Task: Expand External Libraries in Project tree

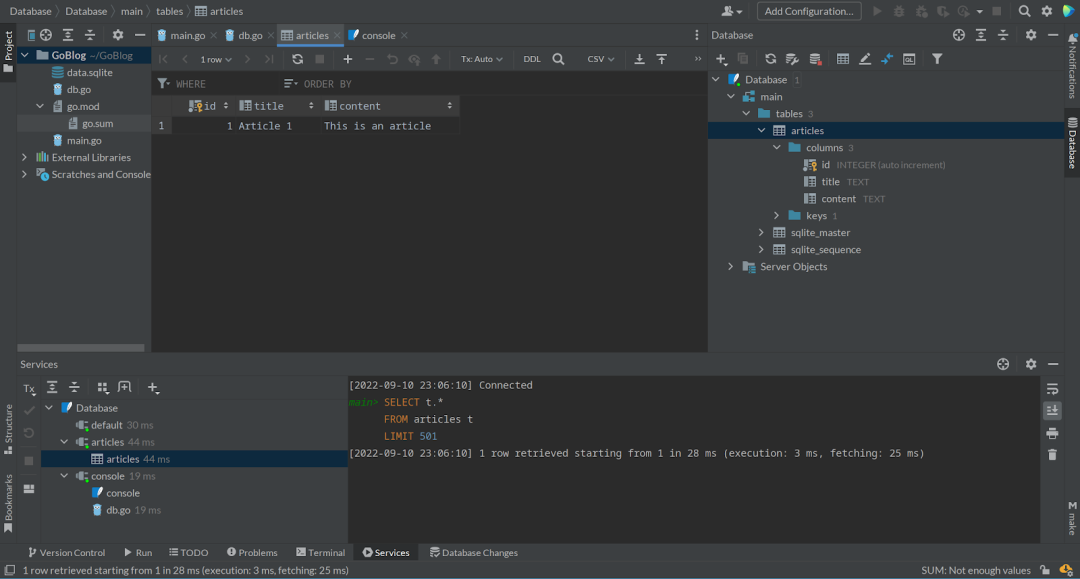Action: pos(25,158)
